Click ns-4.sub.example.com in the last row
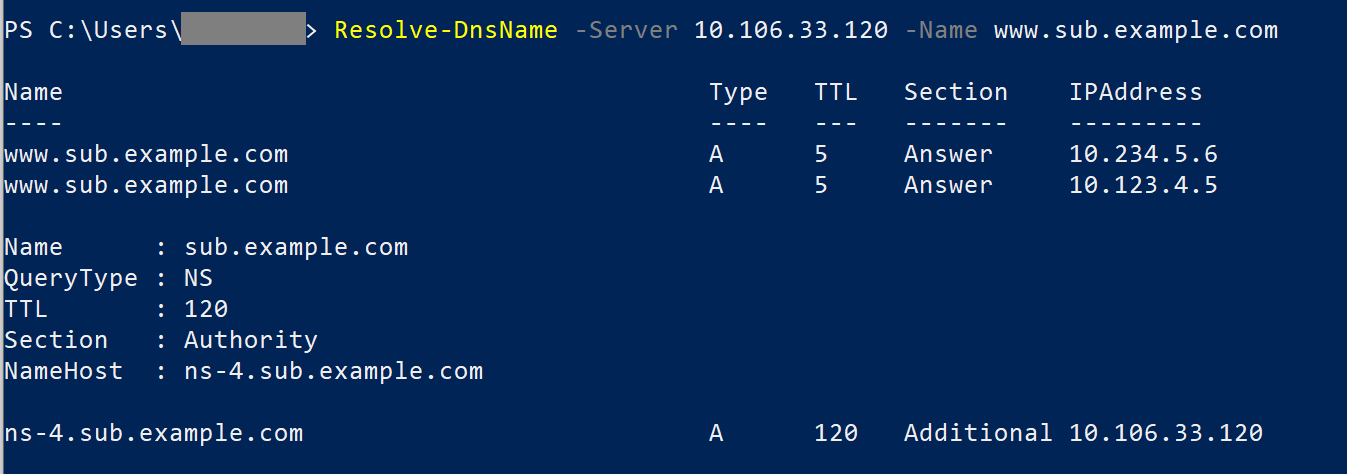The height and width of the screenshot is (474, 1347). 153,434
